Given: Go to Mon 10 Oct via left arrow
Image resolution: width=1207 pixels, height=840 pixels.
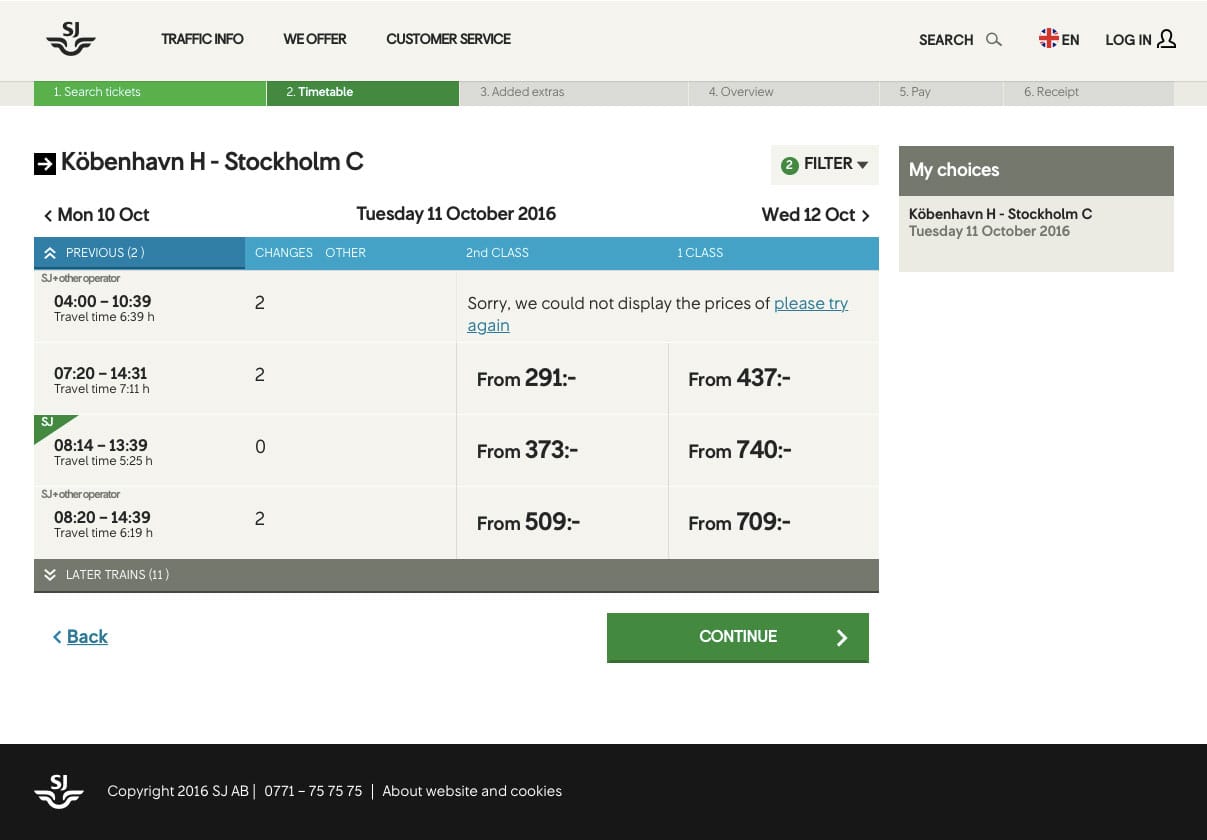Looking at the screenshot, I should pyautogui.click(x=48, y=215).
